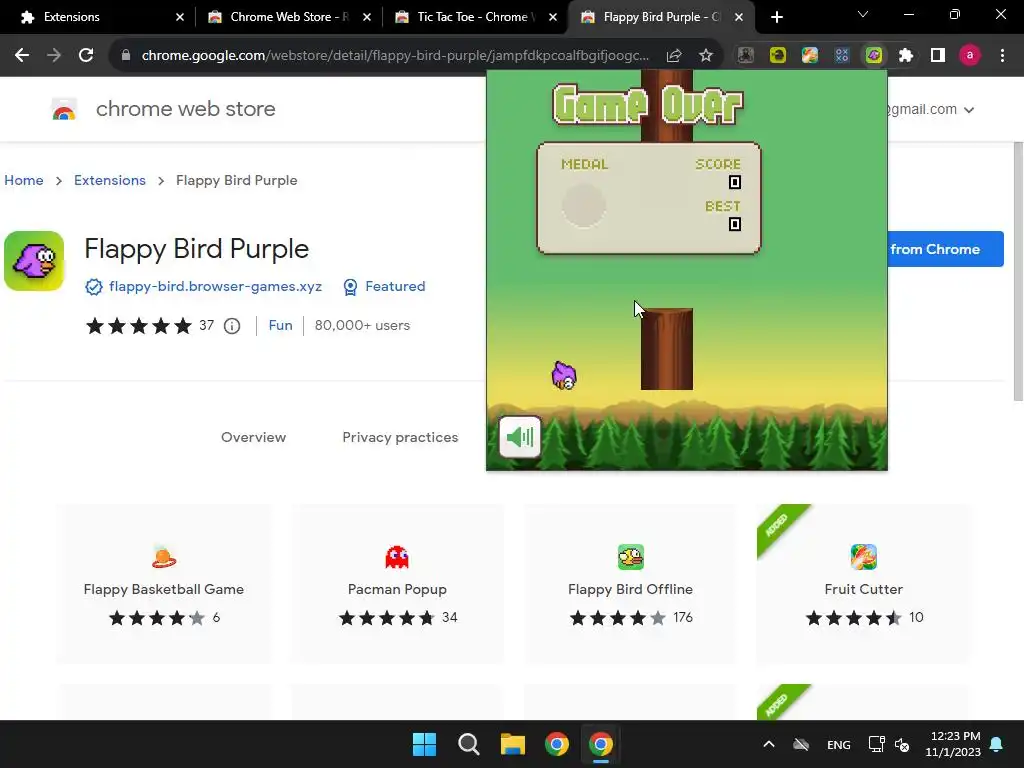1024x768 pixels.
Task: Open the tab search dropdown arrow
Action: pyautogui.click(x=863, y=14)
